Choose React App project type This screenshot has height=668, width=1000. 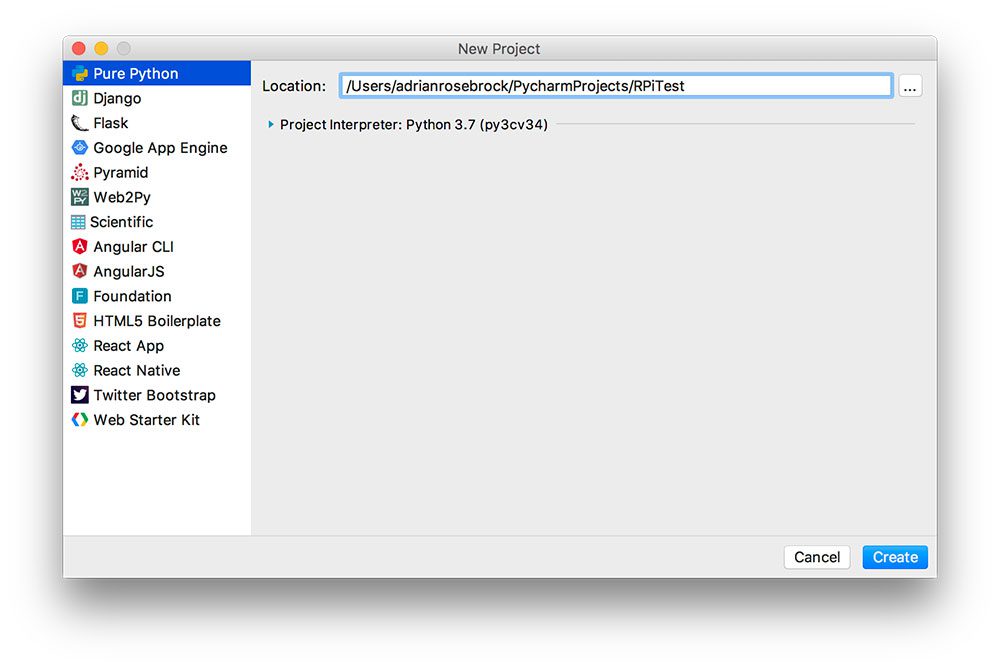click(157, 346)
